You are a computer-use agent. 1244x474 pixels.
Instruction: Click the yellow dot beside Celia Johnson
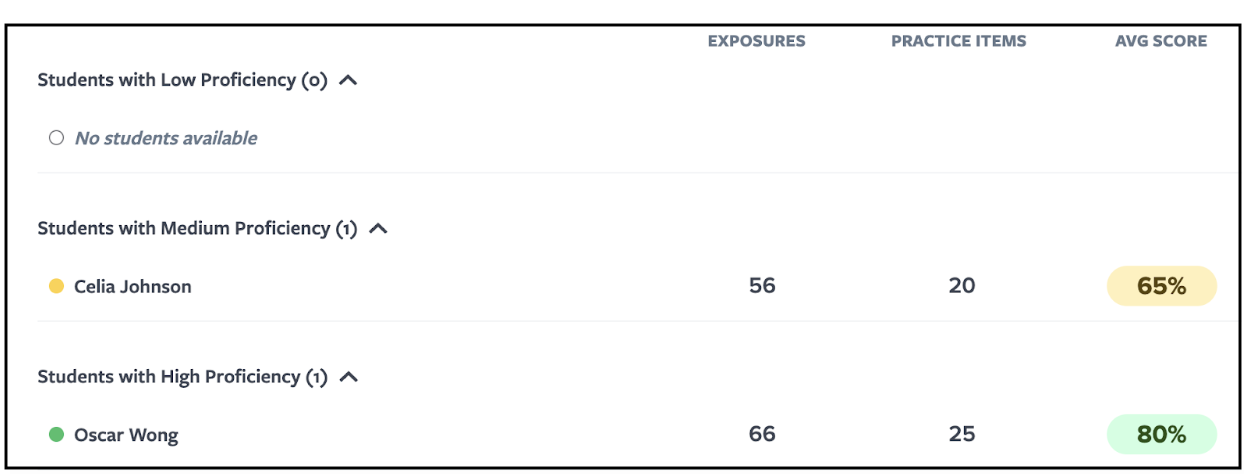pos(56,287)
